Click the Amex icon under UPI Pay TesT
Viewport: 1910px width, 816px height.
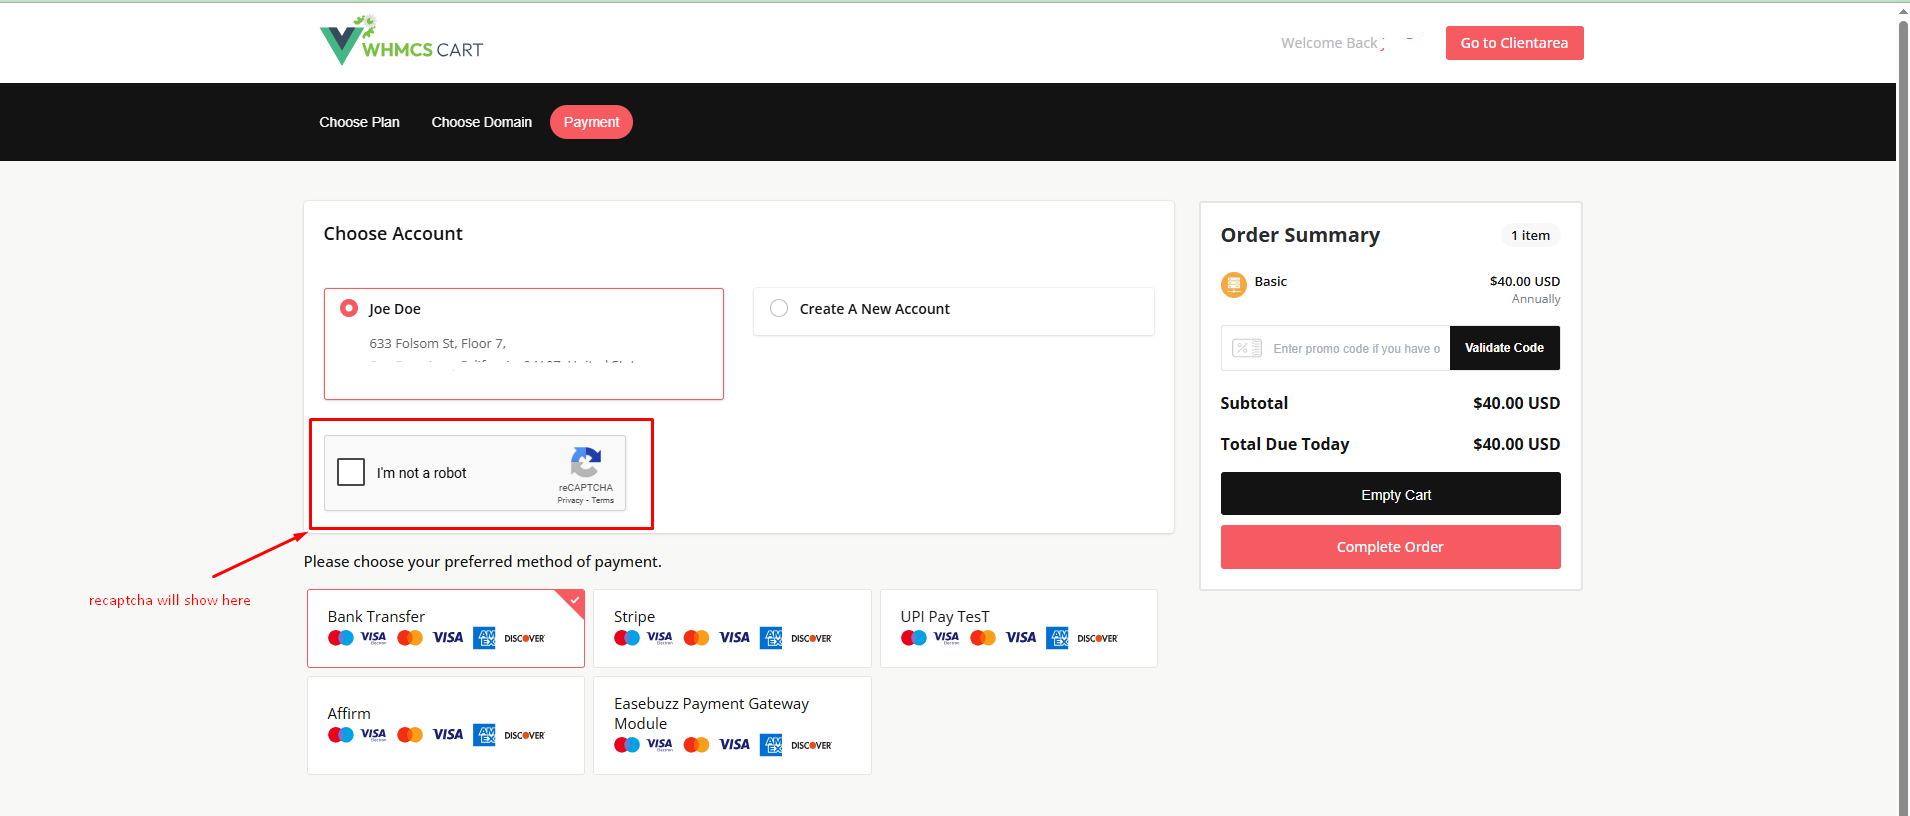tap(1057, 638)
